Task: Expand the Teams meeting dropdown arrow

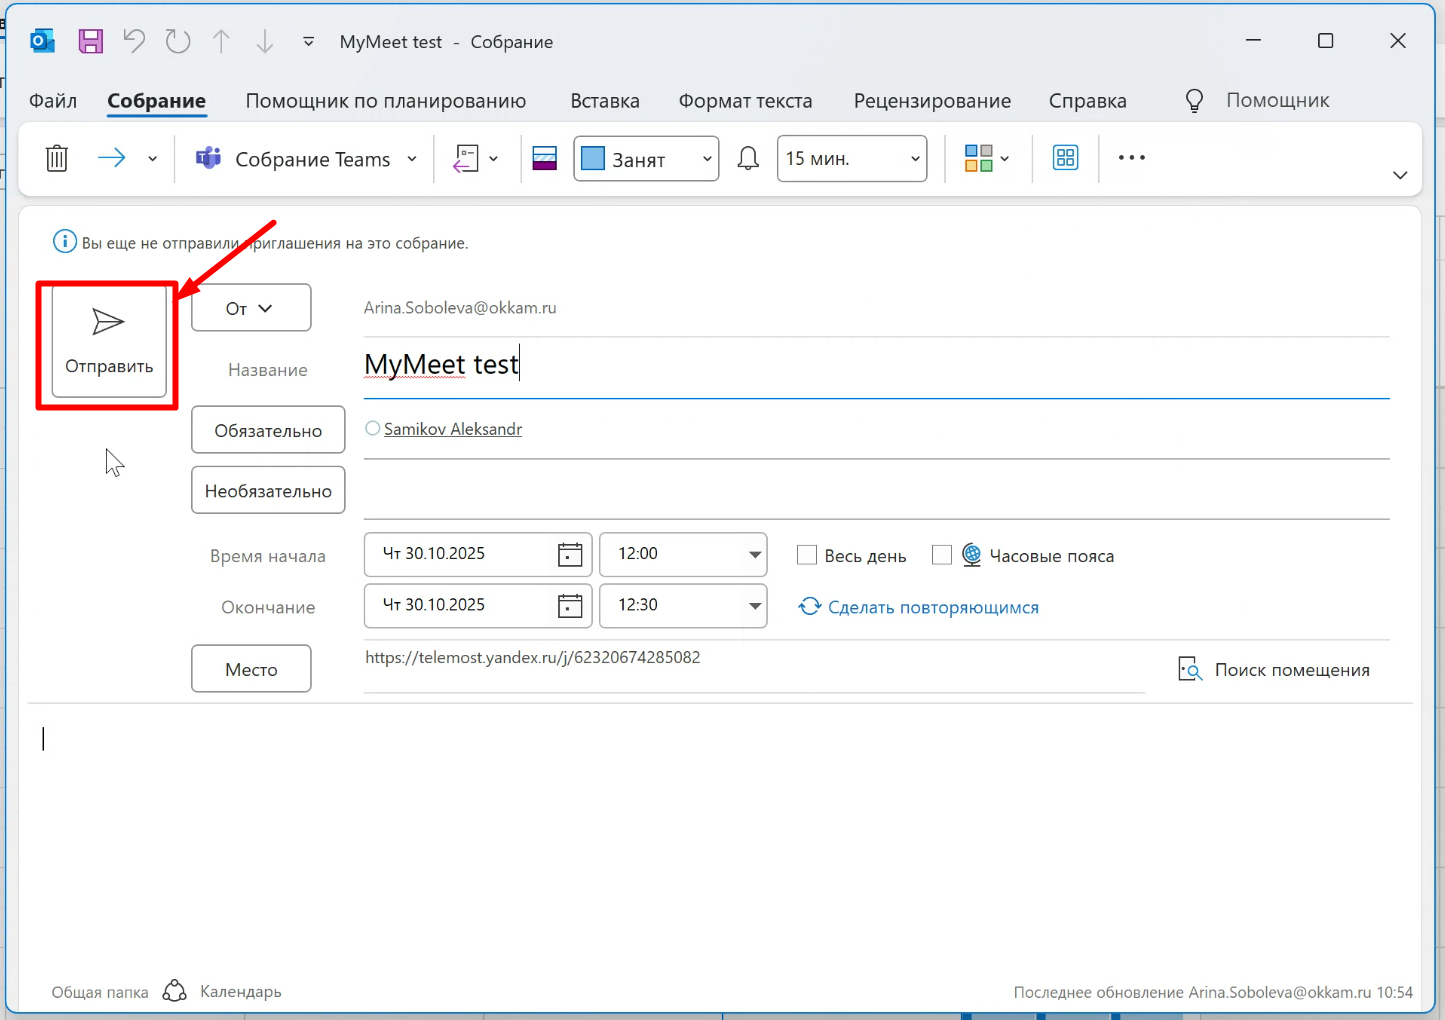Action: [x=412, y=159]
